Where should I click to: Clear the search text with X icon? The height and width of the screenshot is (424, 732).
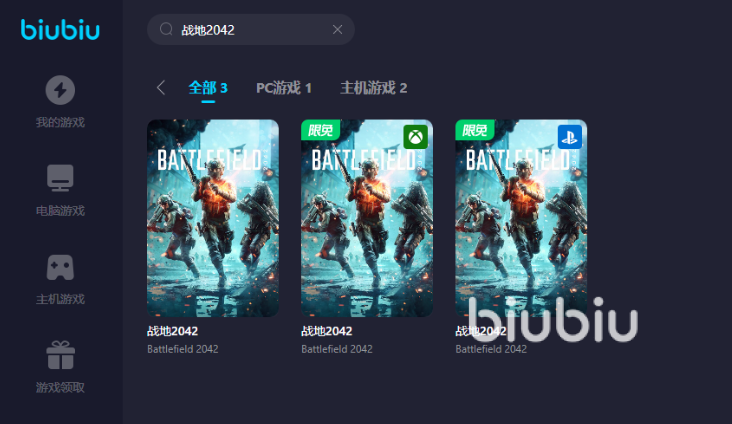pos(337,30)
